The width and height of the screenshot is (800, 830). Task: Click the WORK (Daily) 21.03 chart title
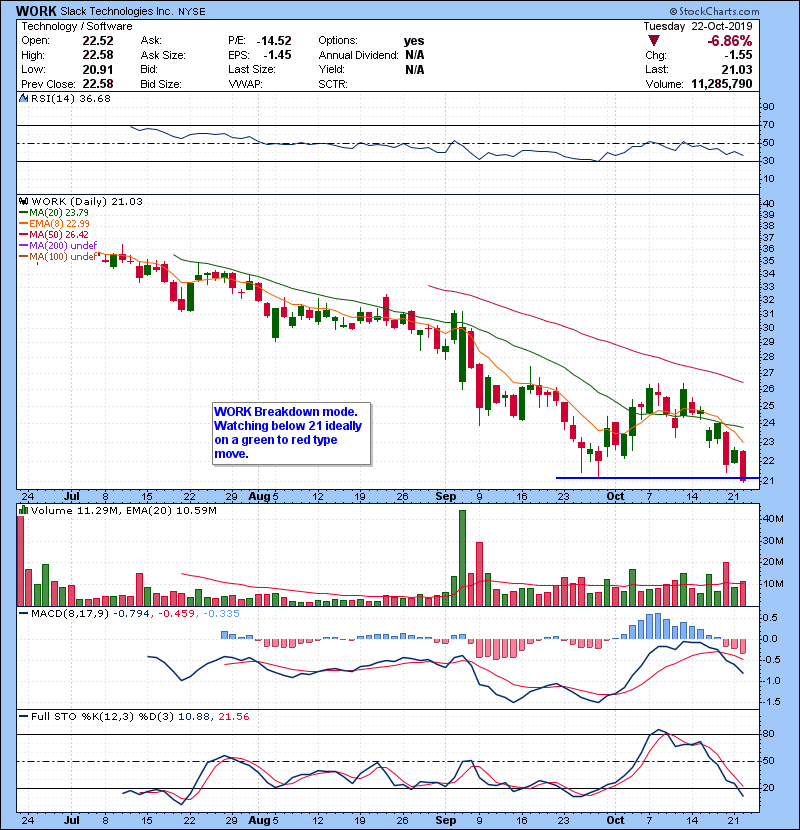click(87, 202)
